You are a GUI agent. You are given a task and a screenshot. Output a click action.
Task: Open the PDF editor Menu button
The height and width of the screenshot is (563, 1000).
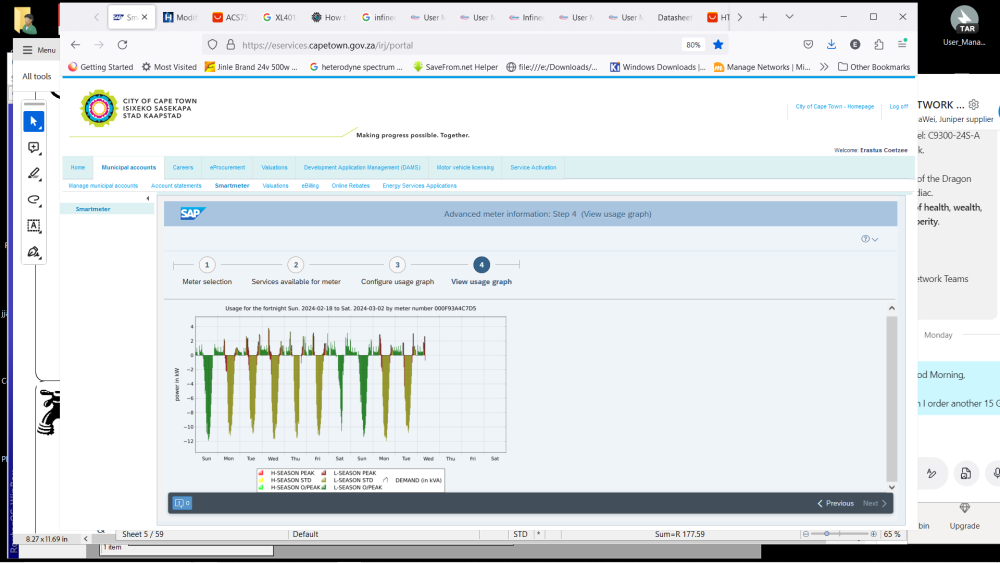tap(38, 50)
